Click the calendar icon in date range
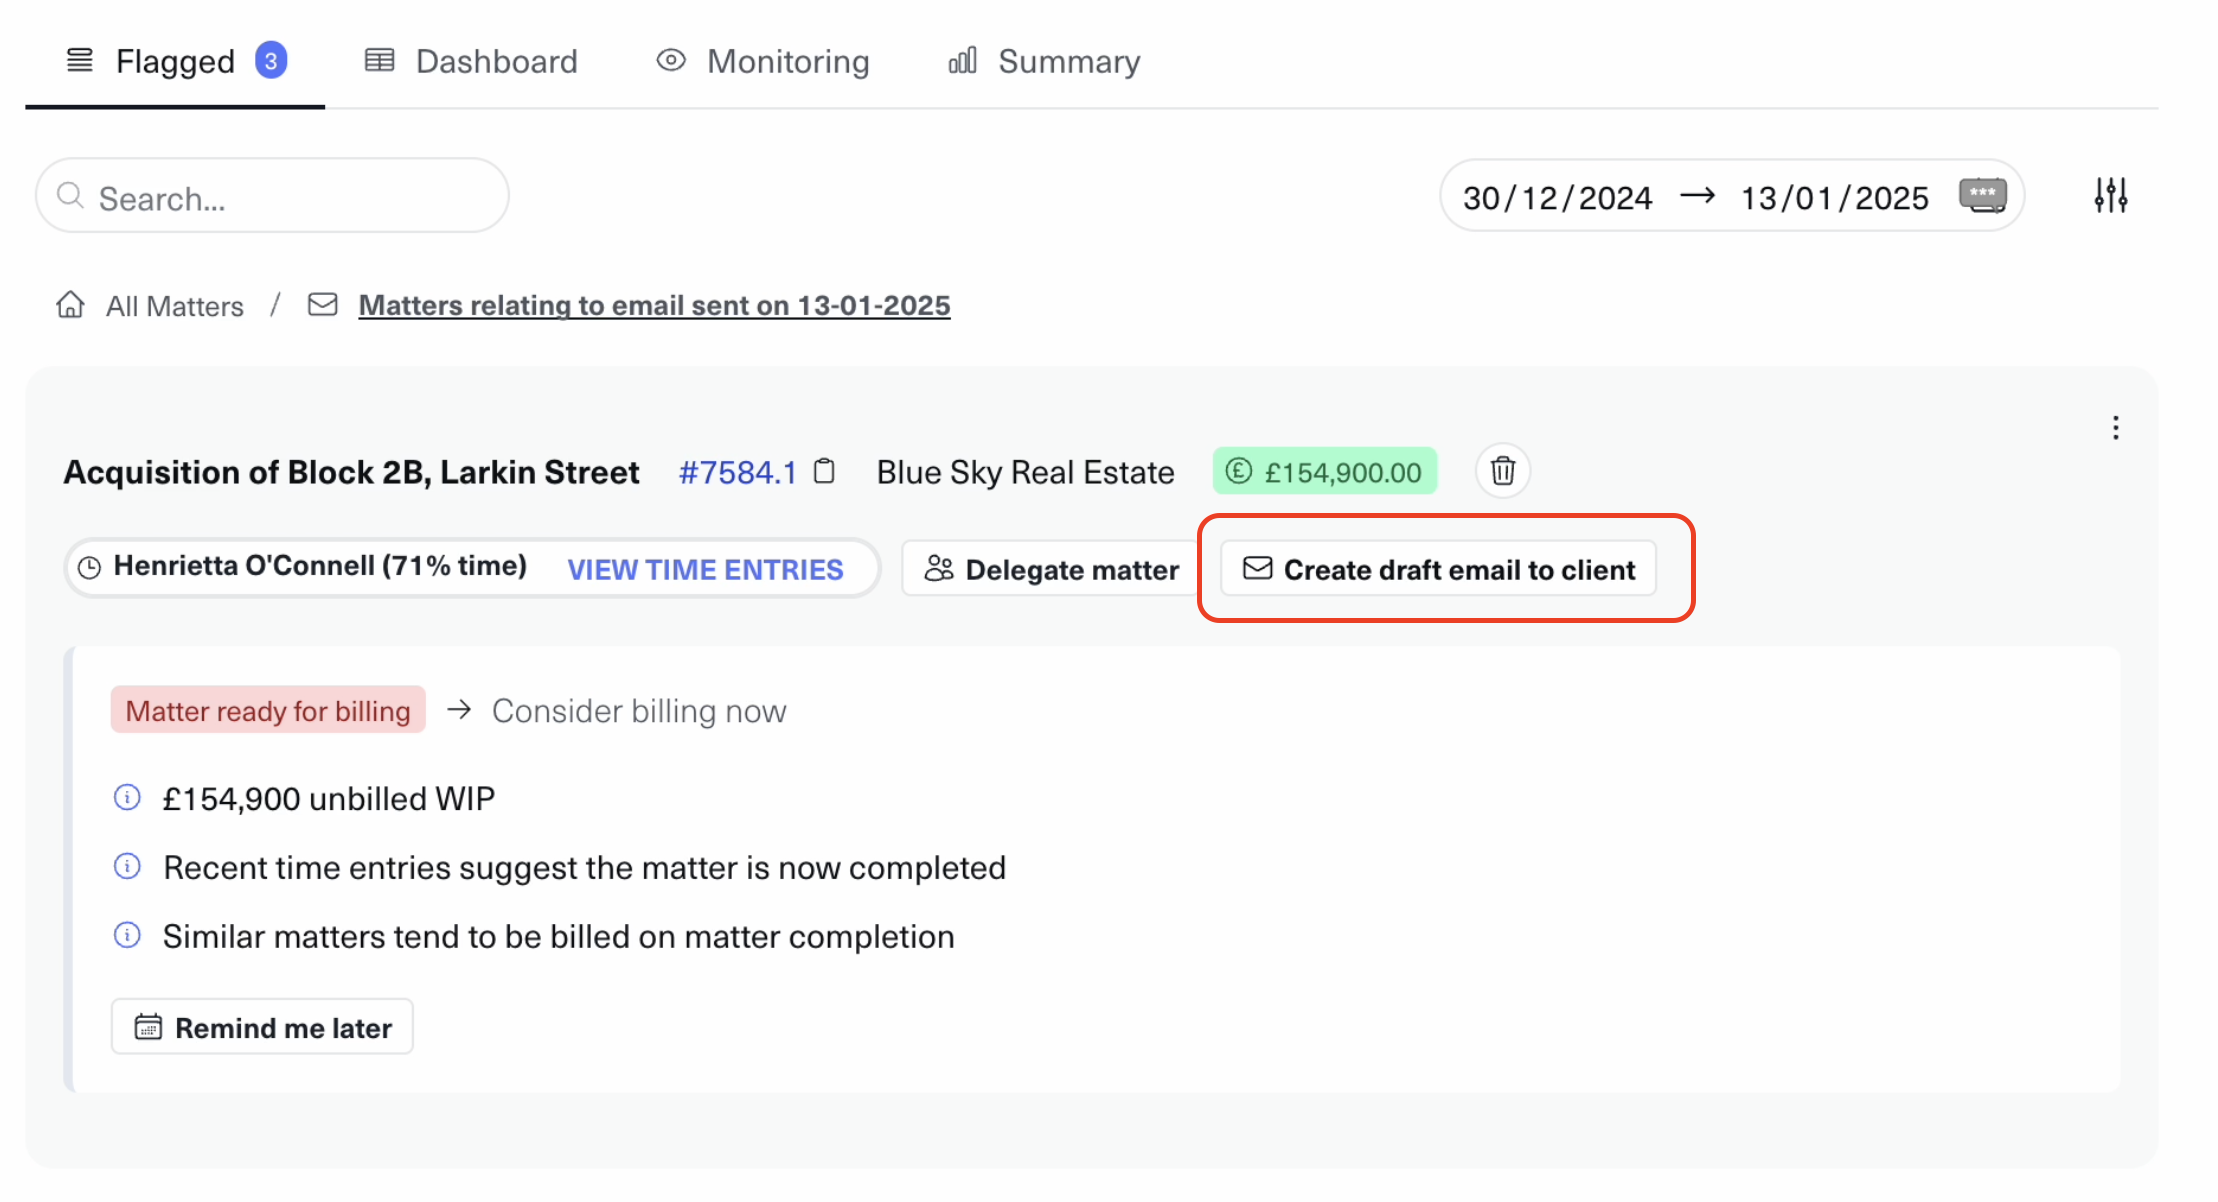Screen dimensions: 2218x1202 [1982, 195]
